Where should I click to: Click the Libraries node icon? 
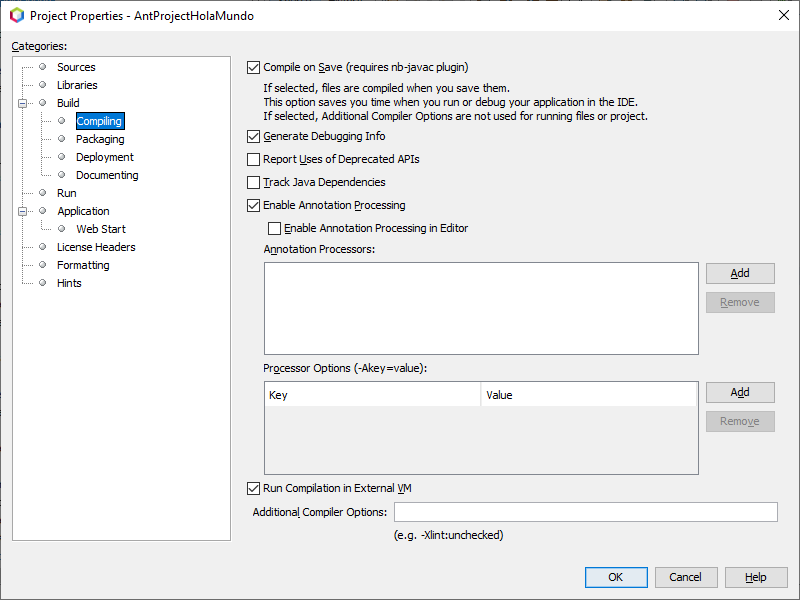pyautogui.click(x=42, y=85)
